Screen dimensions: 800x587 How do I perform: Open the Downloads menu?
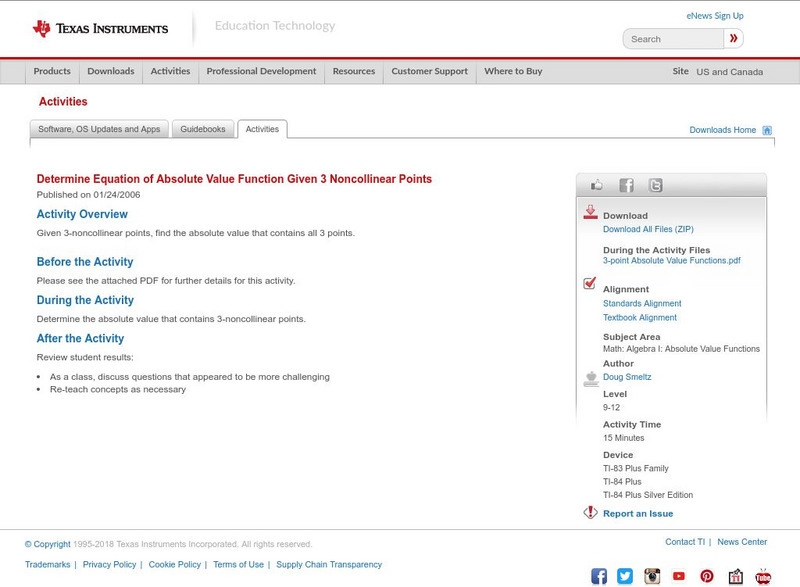[111, 71]
